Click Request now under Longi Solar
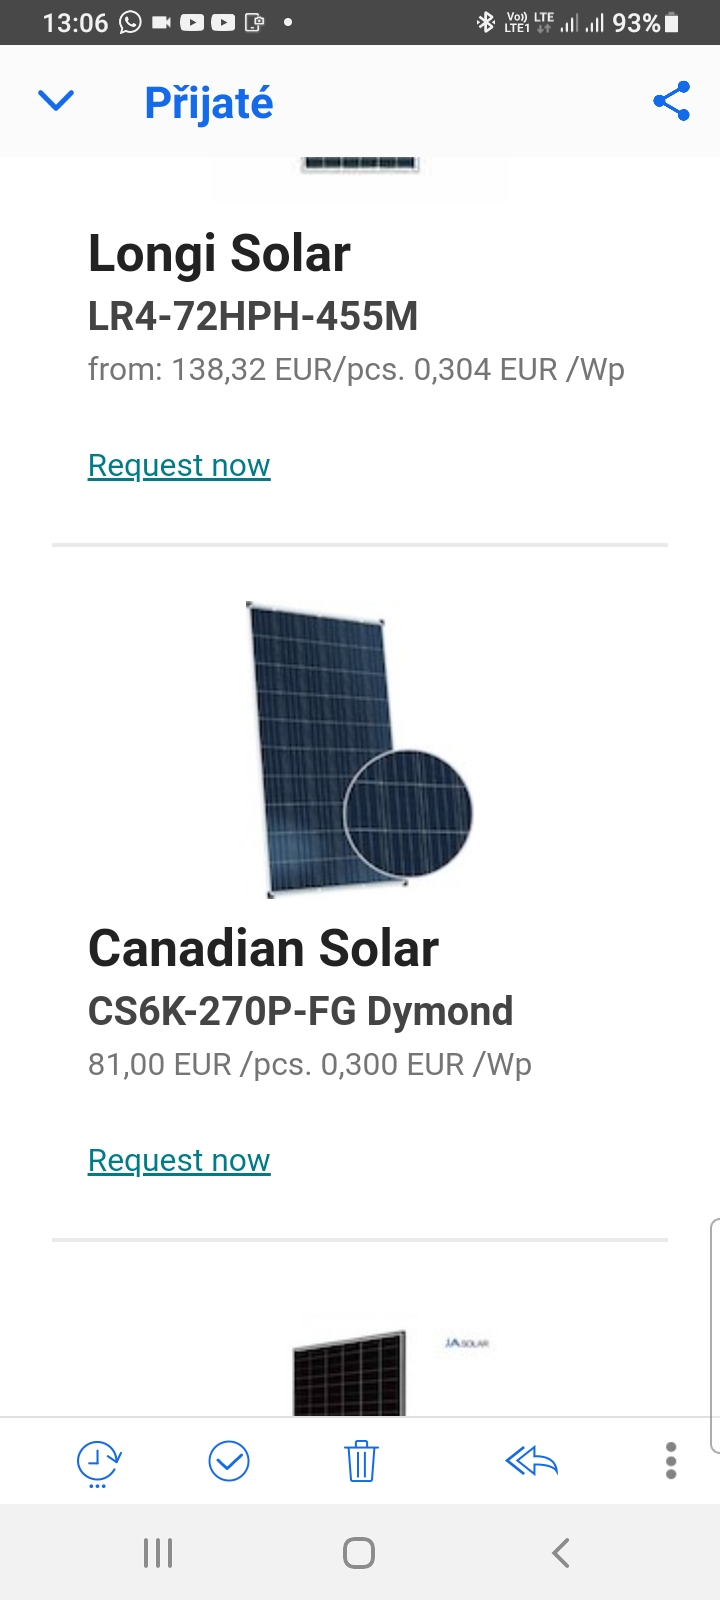 click(179, 465)
